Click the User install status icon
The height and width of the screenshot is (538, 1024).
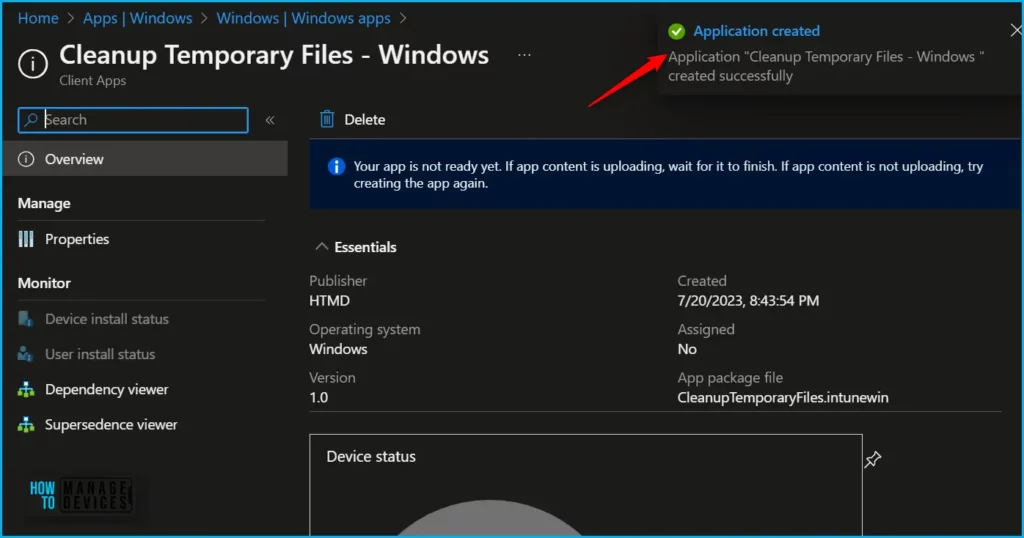[x=25, y=354]
